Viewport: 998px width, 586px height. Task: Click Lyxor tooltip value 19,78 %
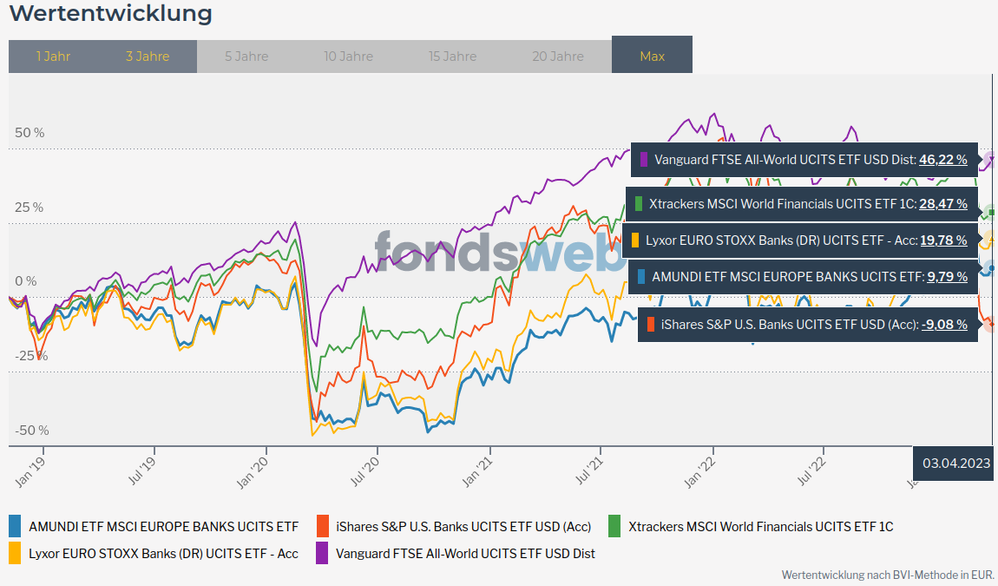tap(943, 240)
